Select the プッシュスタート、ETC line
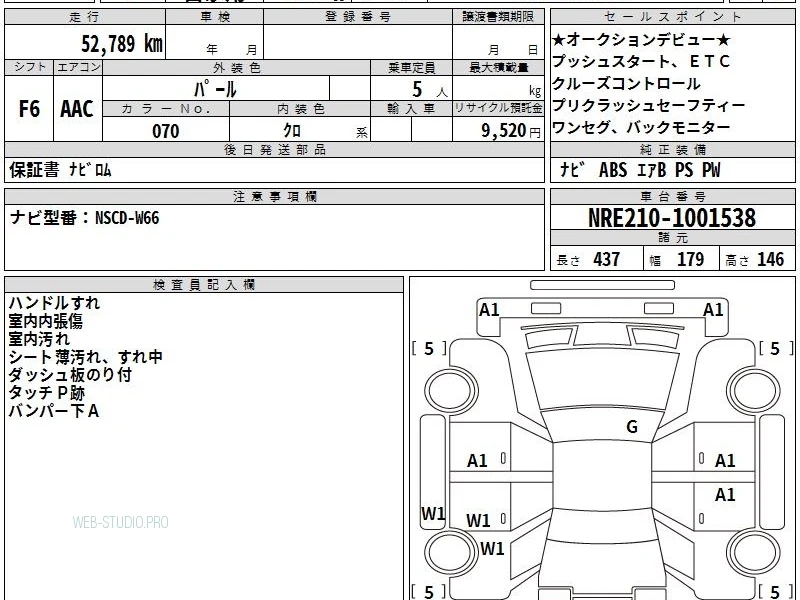This screenshot has width=800, height=600. (x=641, y=62)
